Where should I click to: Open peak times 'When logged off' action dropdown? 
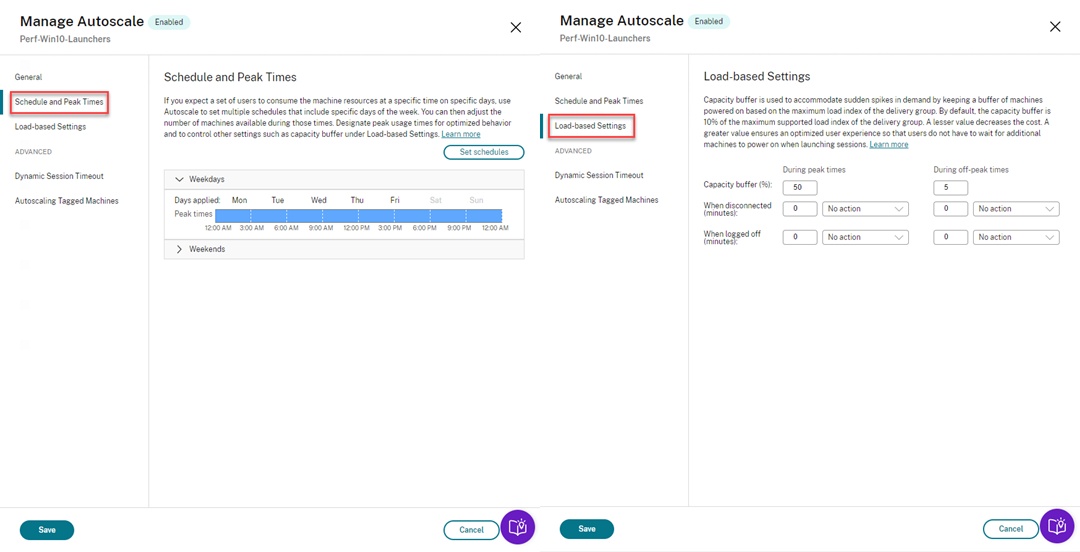[x=865, y=237]
